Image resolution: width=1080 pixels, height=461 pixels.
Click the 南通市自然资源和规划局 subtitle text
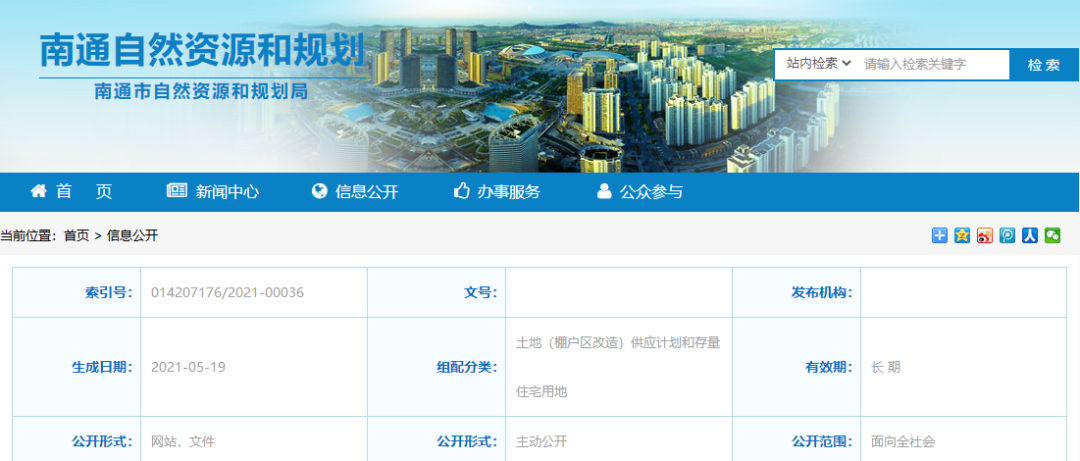point(201,91)
